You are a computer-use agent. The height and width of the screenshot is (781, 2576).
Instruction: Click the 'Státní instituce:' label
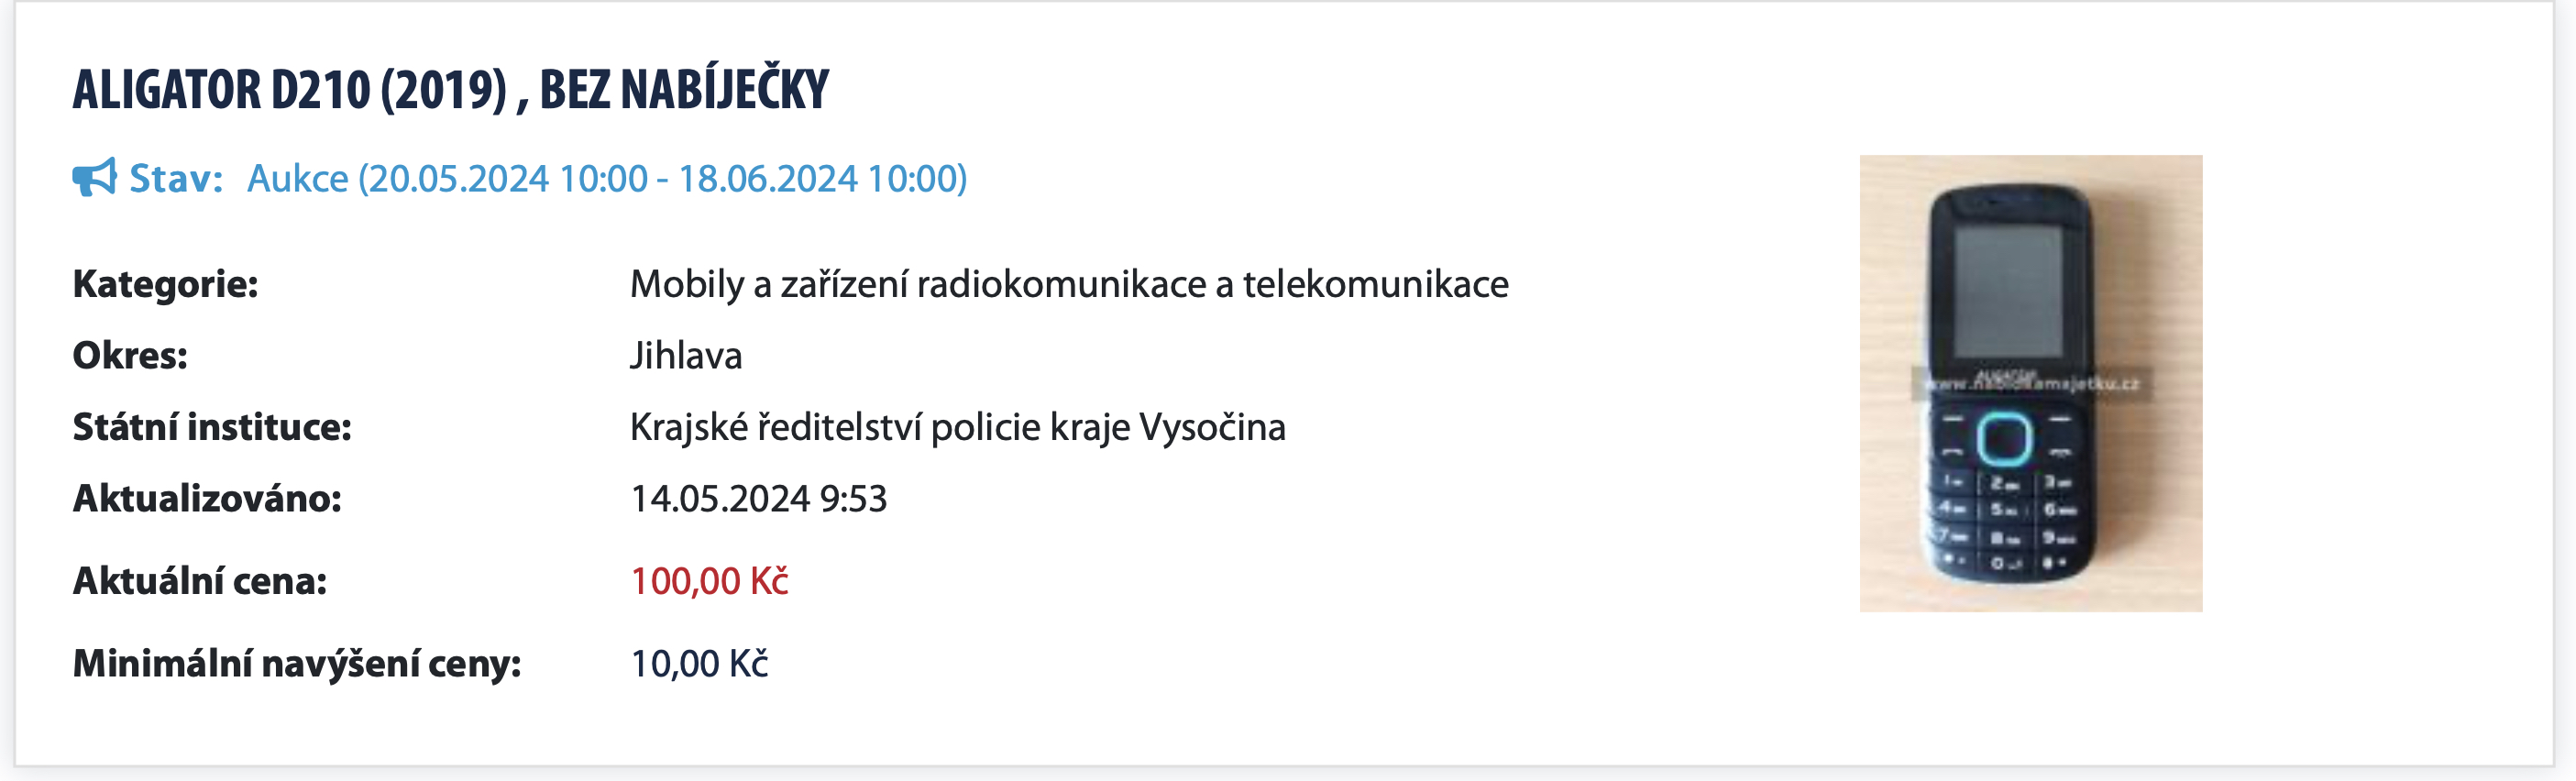point(212,427)
